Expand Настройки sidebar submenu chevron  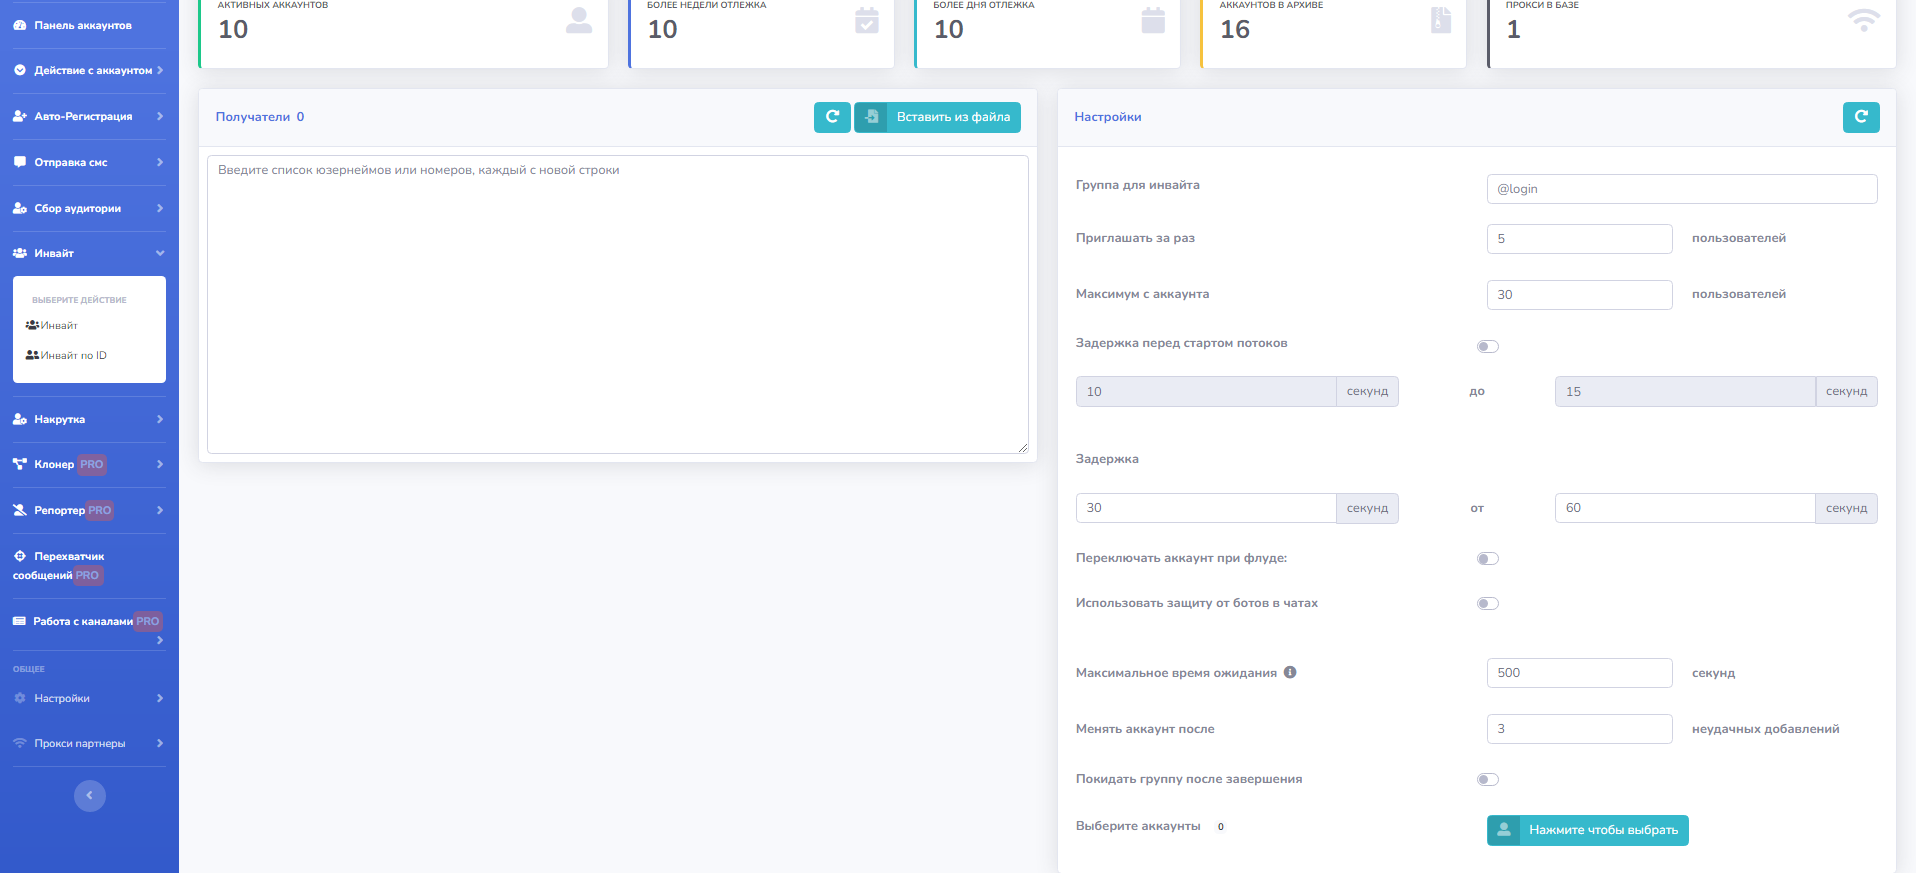pyautogui.click(x=160, y=698)
